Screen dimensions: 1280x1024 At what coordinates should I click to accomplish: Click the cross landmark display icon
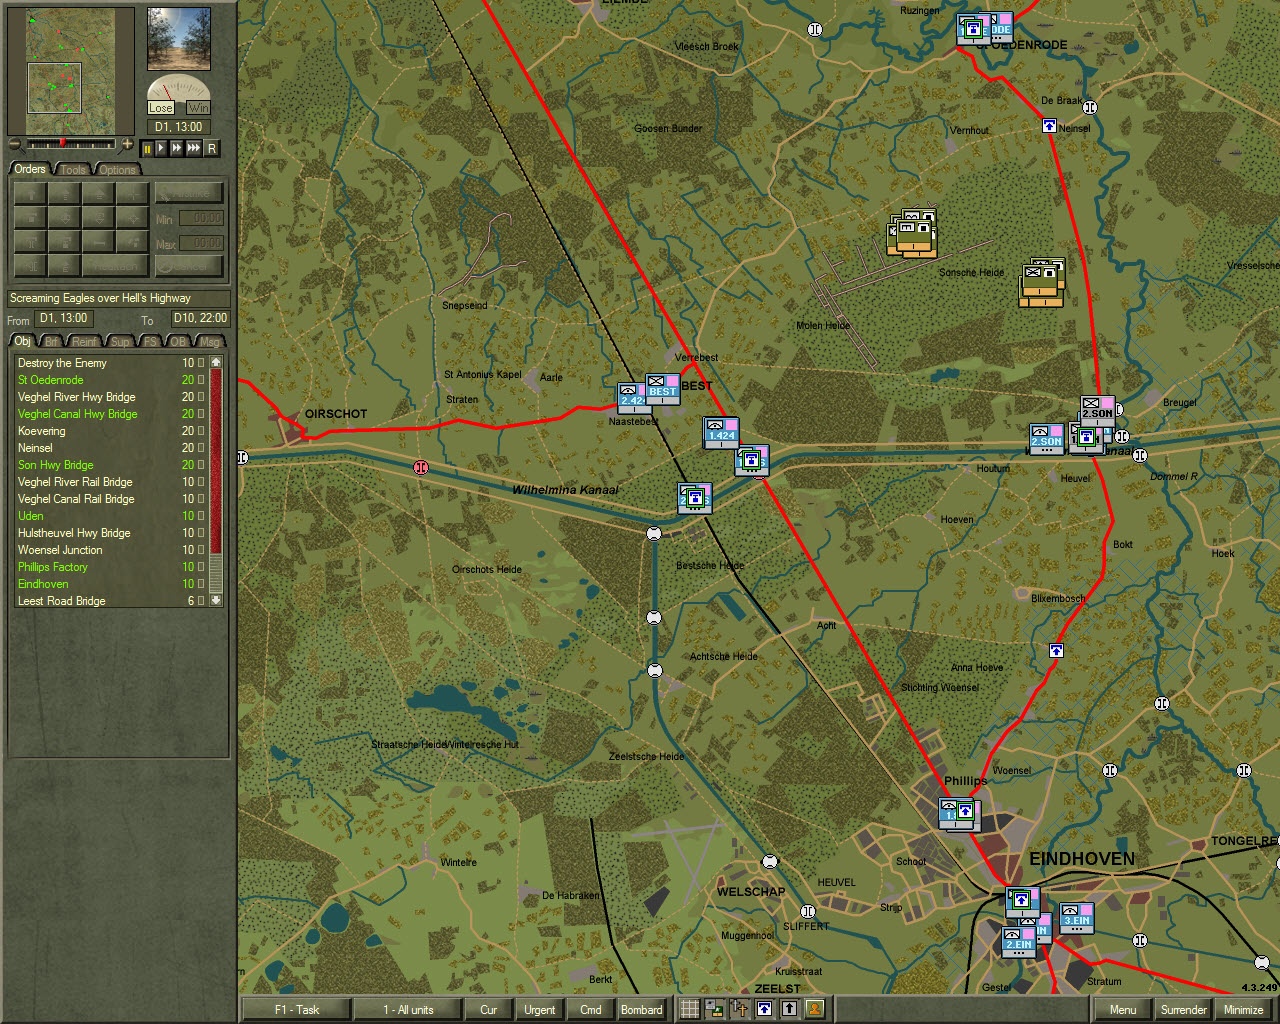point(738,1009)
